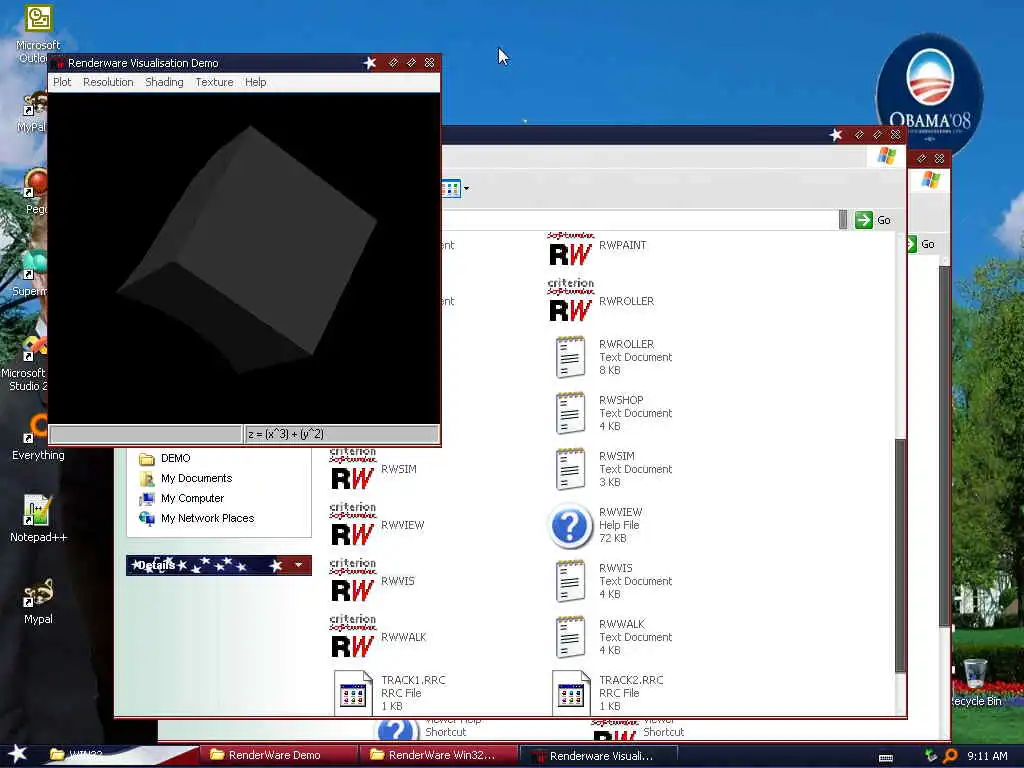Click the Start star button on taskbar

[17, 754]
